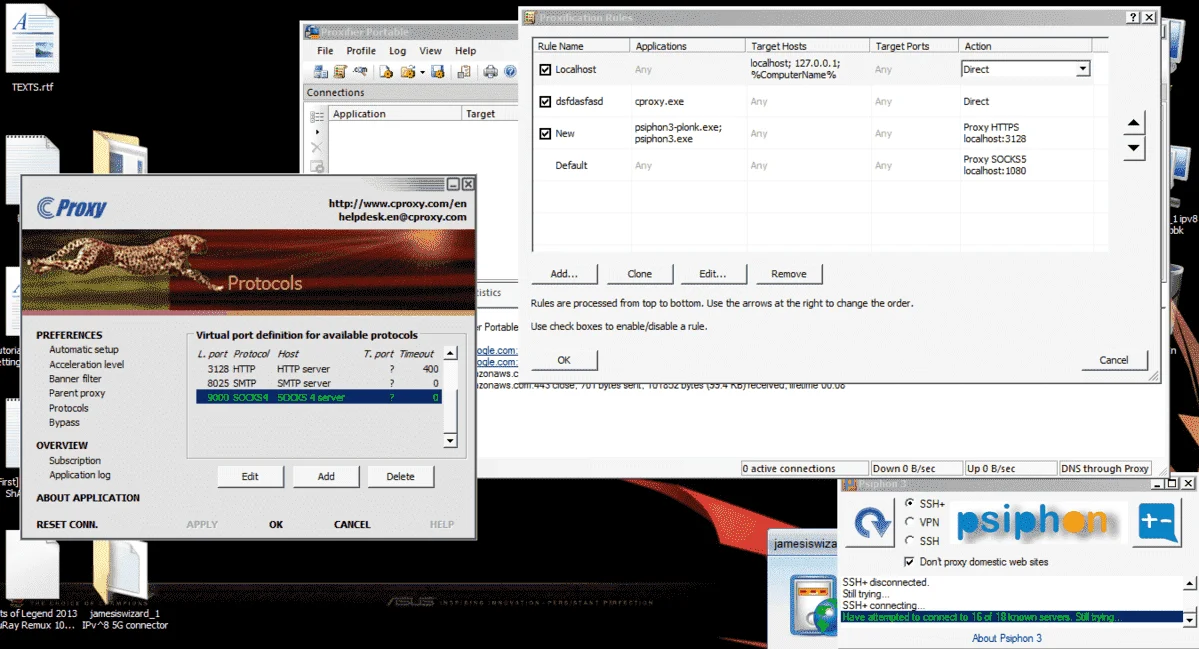The width and height of the screenshot is (1199, 649).
Task: Open About Psiphon 3 link
Action: 1006,638
